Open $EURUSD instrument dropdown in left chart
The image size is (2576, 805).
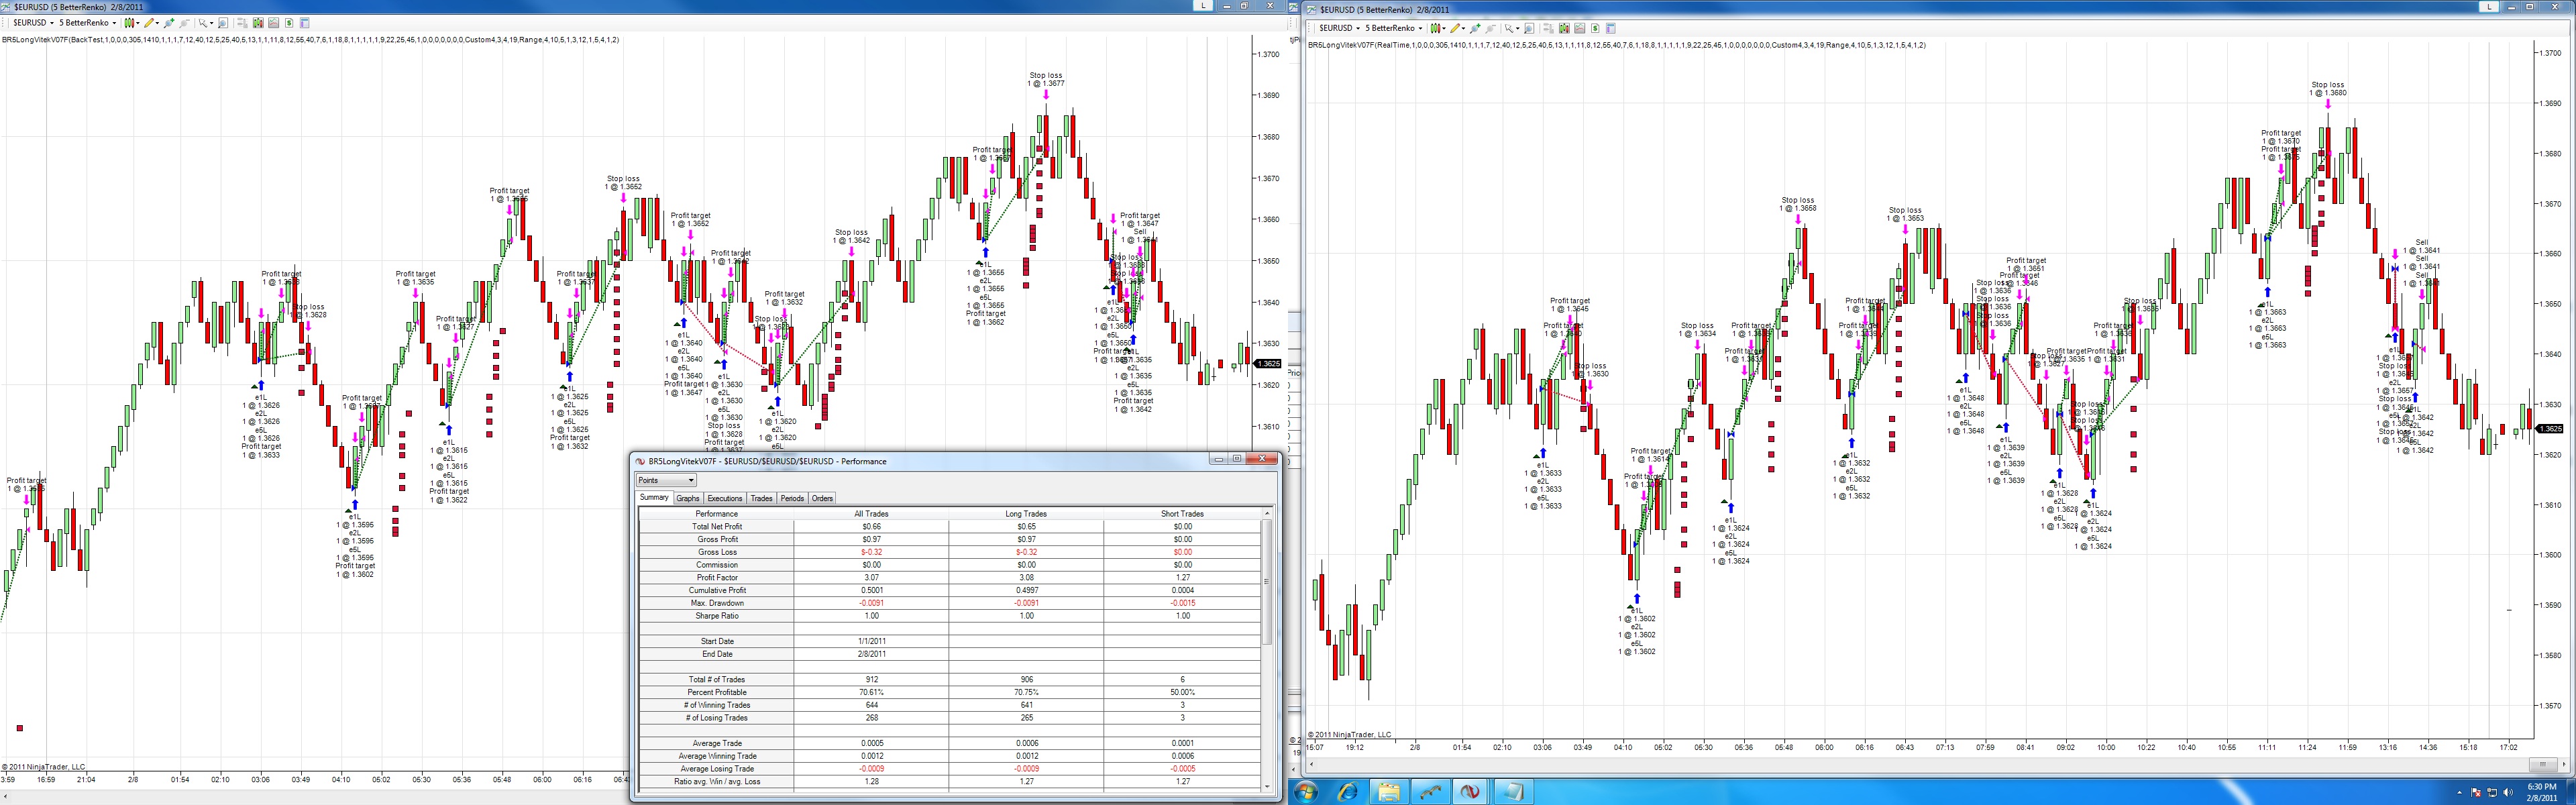click(x=33, y=23)
